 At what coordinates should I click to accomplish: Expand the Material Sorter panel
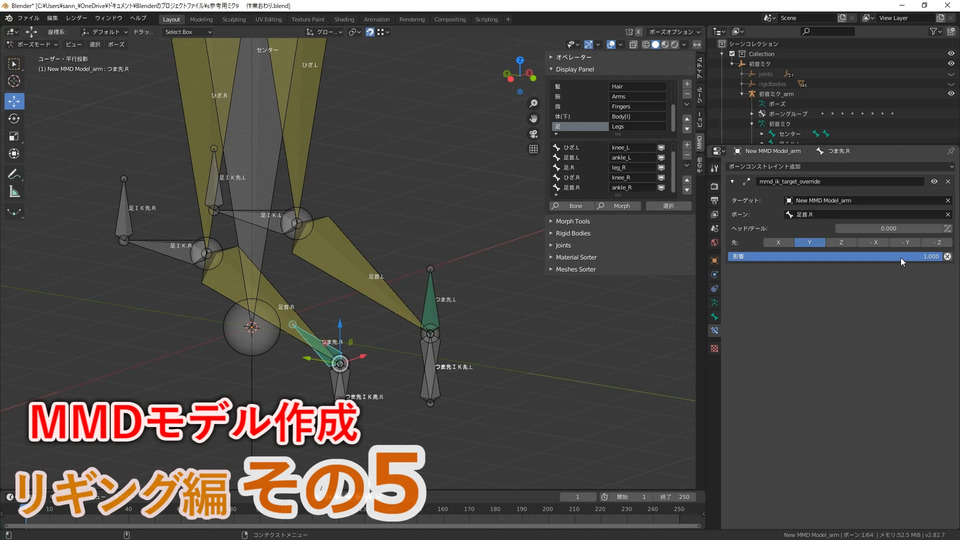(576, 257)
